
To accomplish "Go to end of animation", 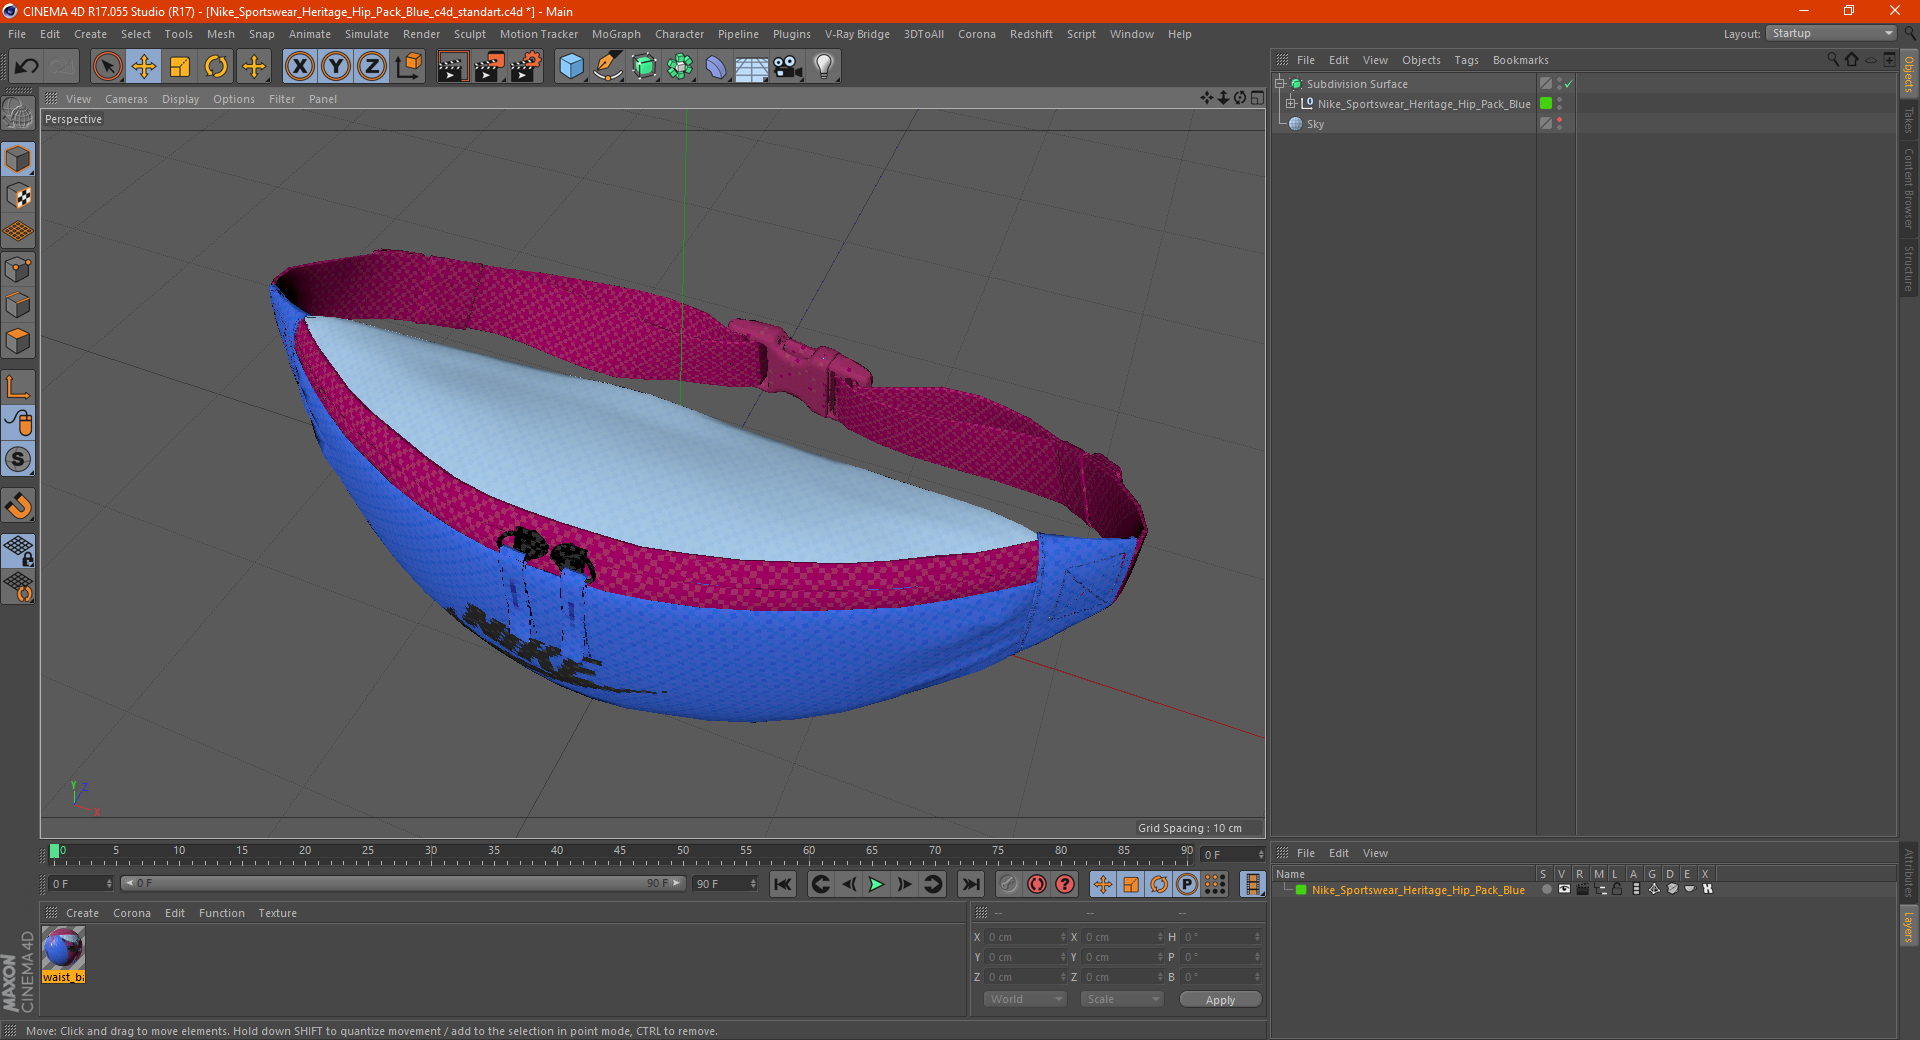I will 970,884.
